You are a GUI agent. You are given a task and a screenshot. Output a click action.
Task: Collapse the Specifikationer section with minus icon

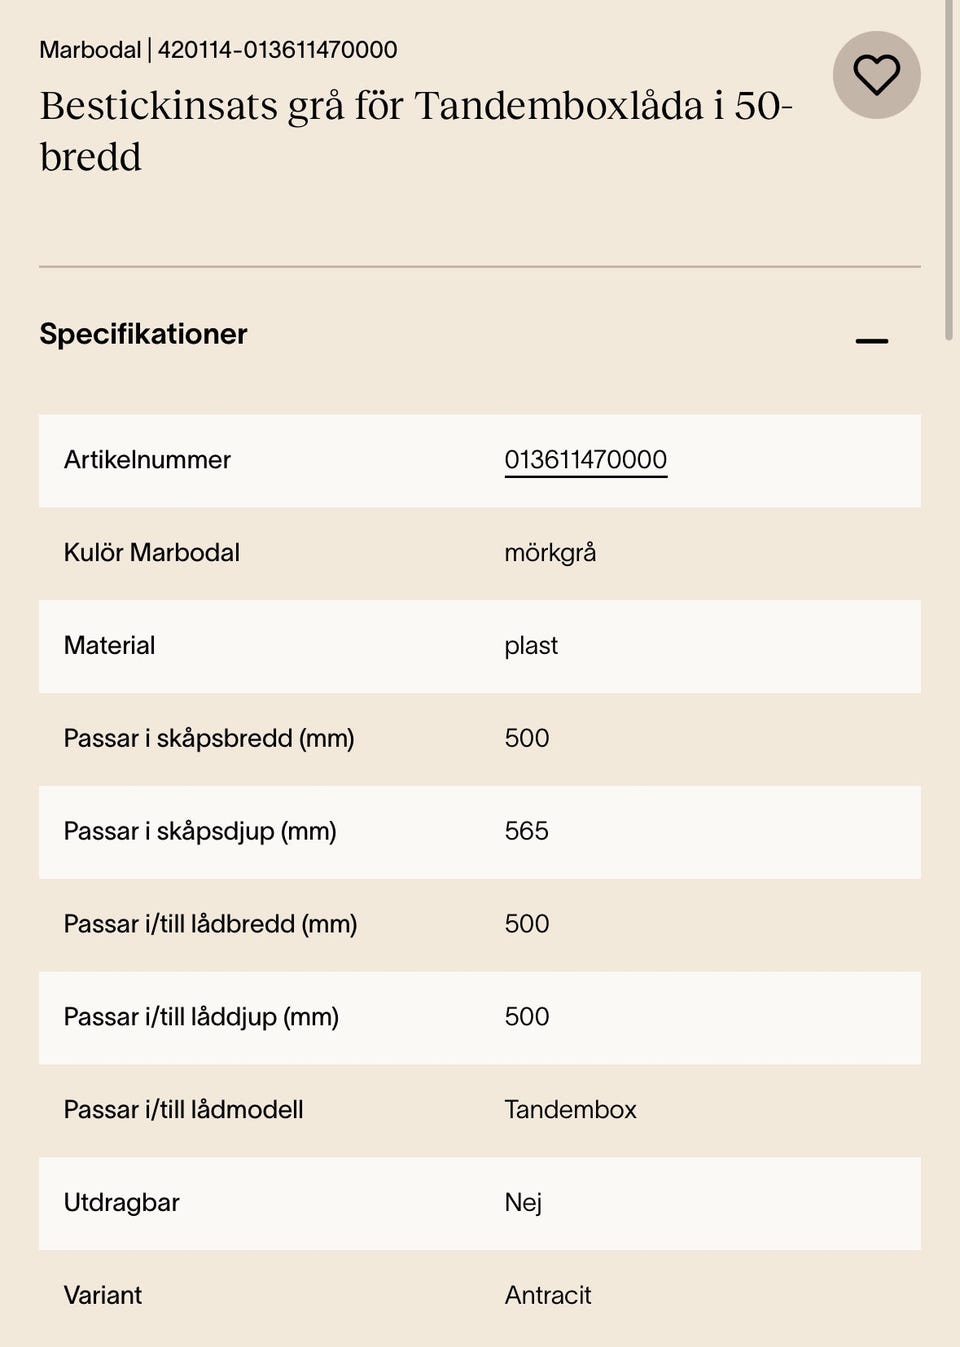[871, 341]
